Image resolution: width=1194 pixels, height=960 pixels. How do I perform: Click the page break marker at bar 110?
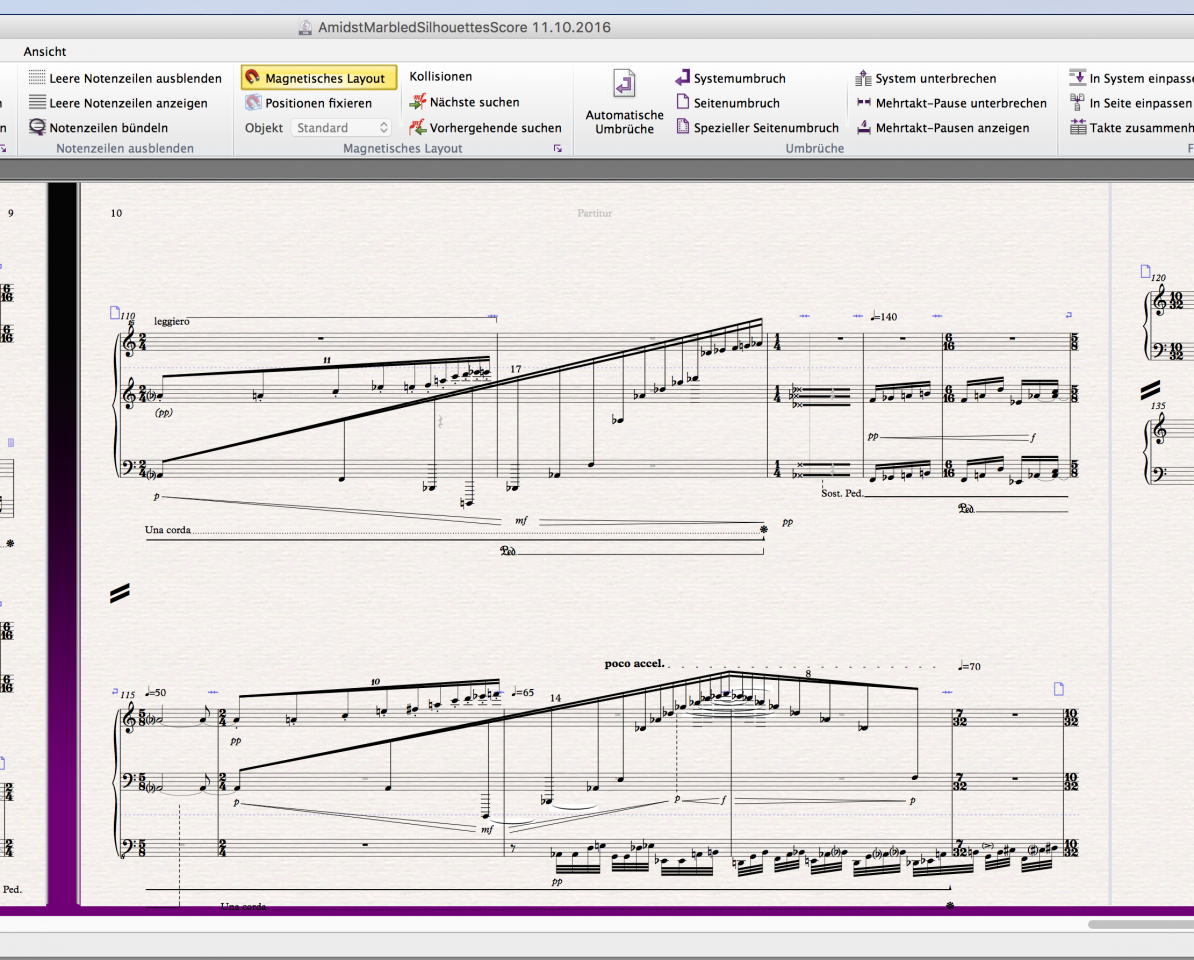(114, 312)
